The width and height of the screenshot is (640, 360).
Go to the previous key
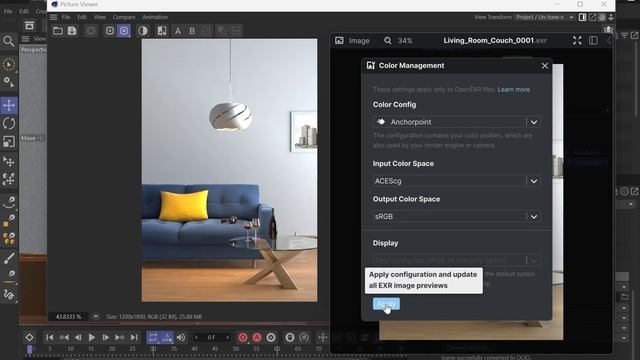click(x=64, y=337)
